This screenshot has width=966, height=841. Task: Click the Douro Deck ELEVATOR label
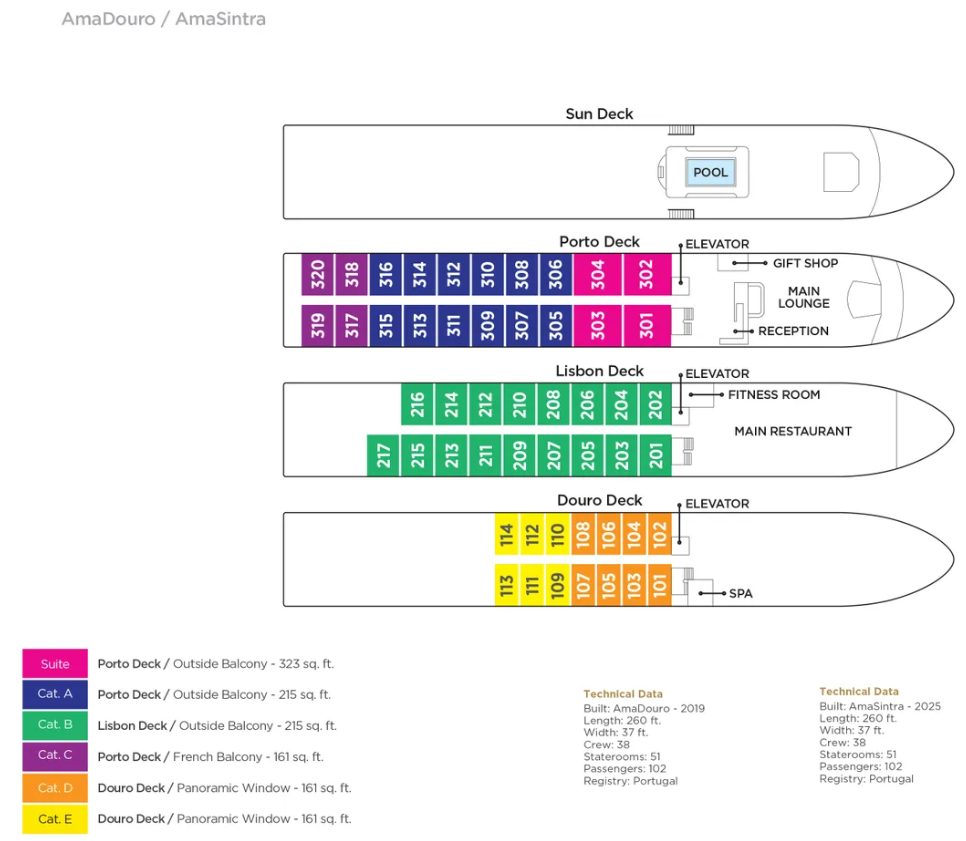click(717, 503)
